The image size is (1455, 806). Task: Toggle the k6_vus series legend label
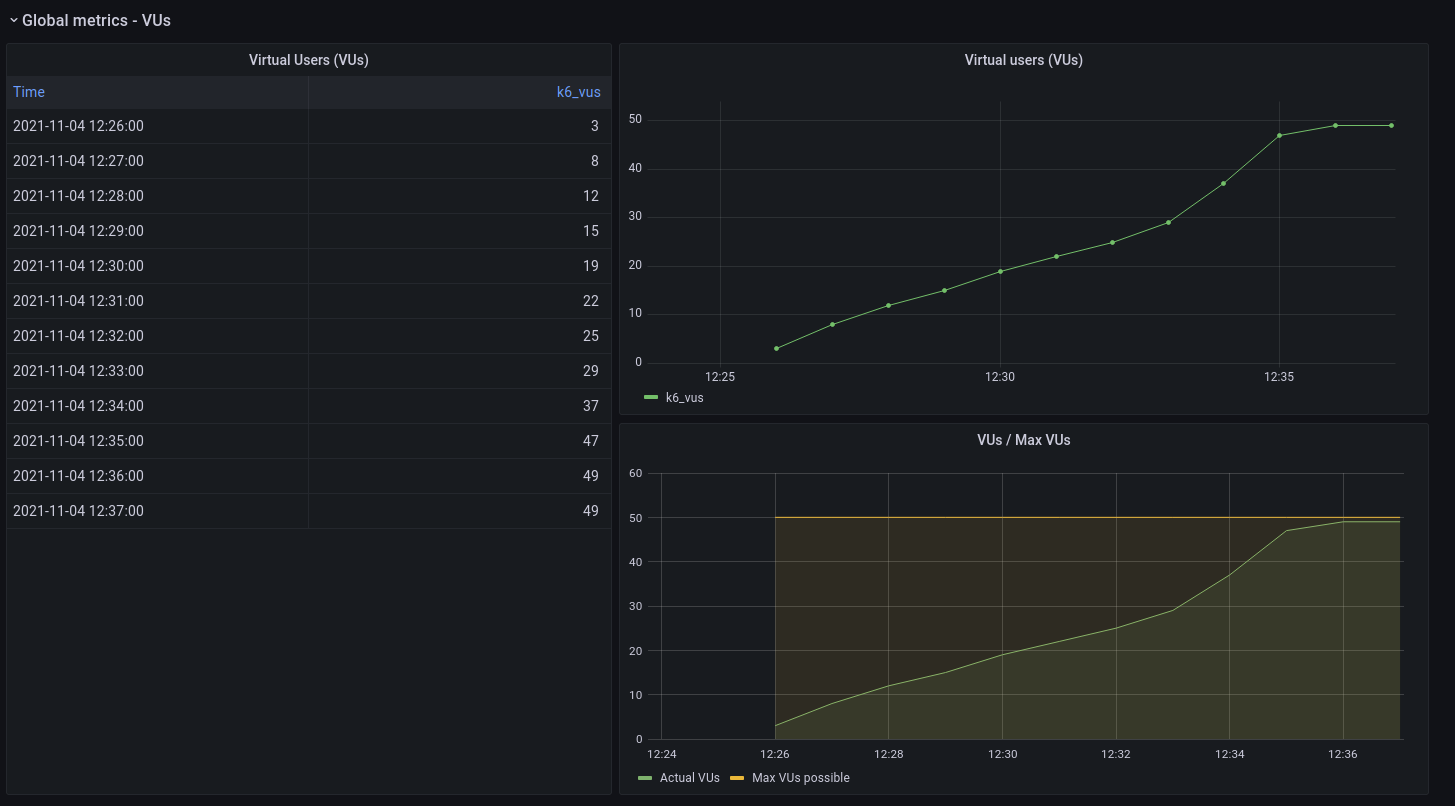(684, 398)
